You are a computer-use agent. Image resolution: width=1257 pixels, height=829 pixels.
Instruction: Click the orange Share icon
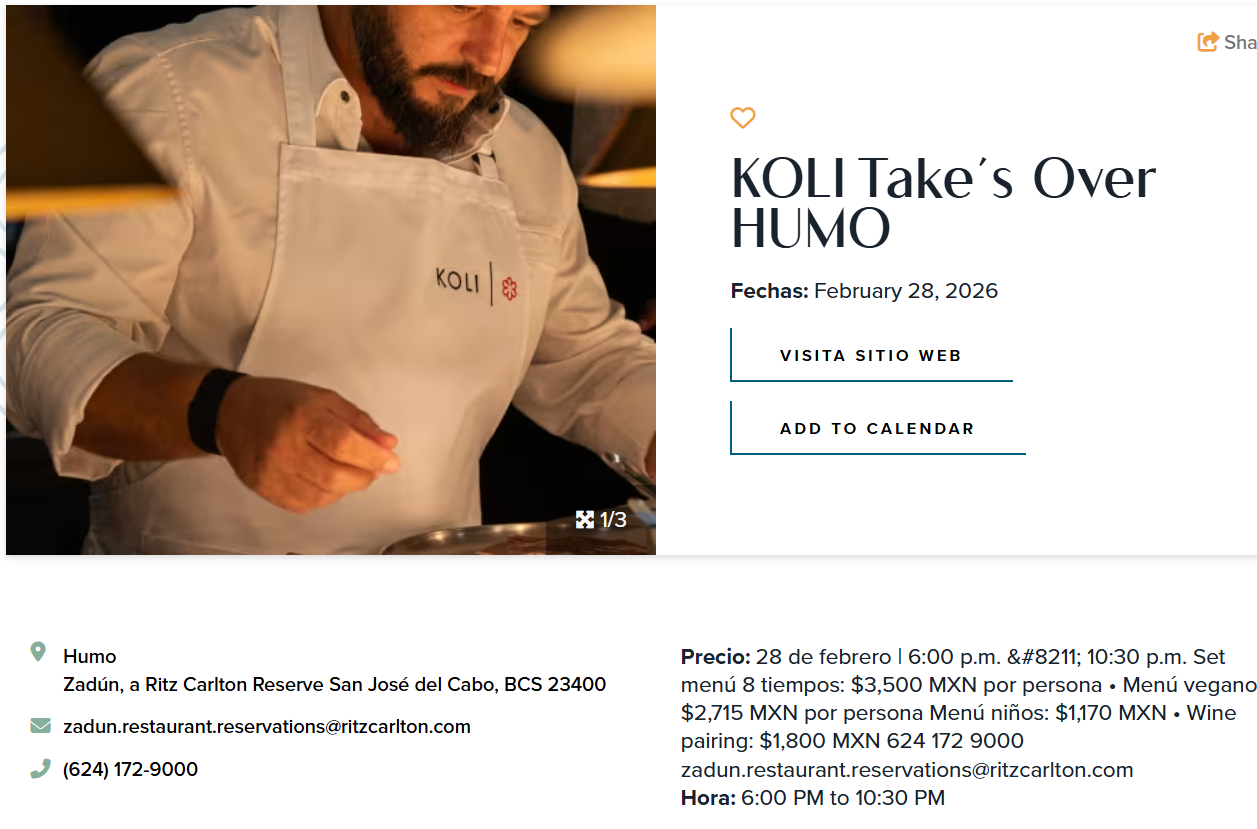(x=1208, y=42)
